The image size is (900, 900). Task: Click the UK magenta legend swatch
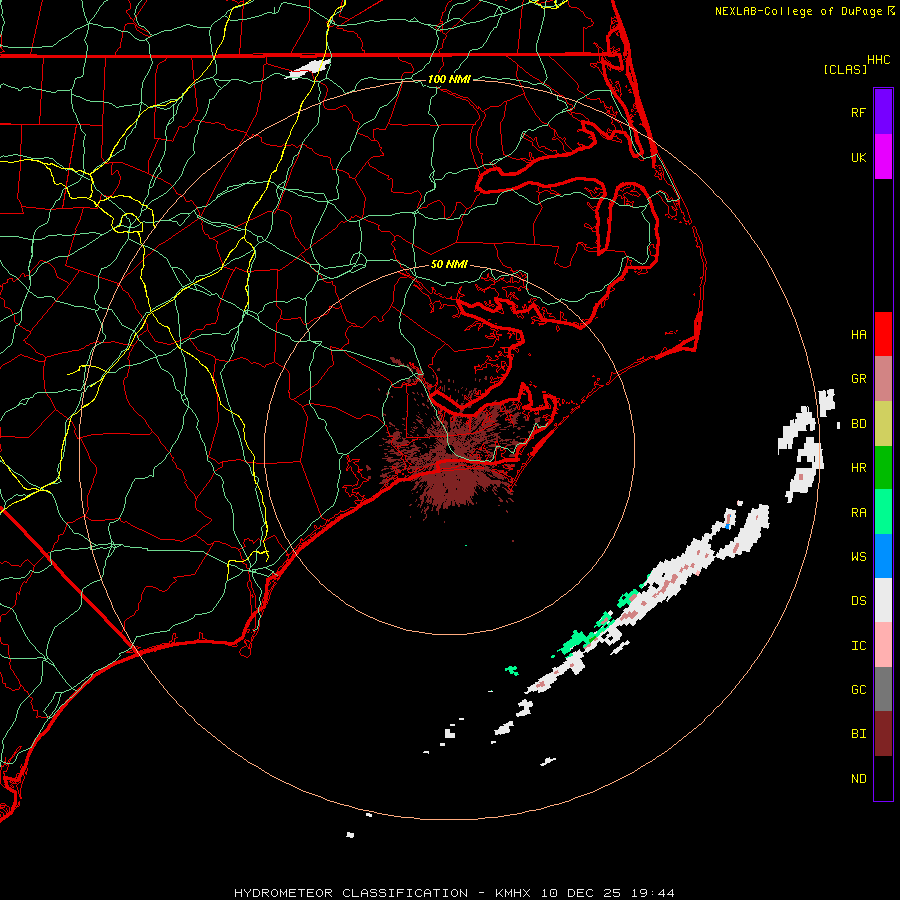(883, 157)
